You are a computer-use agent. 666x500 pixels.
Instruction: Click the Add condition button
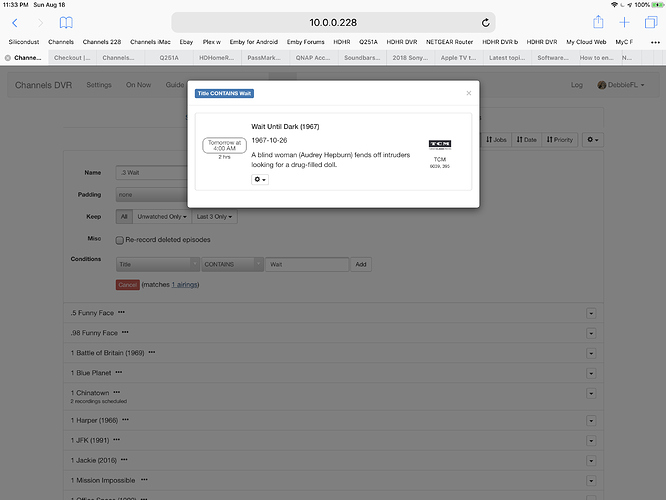click(361, 264)
